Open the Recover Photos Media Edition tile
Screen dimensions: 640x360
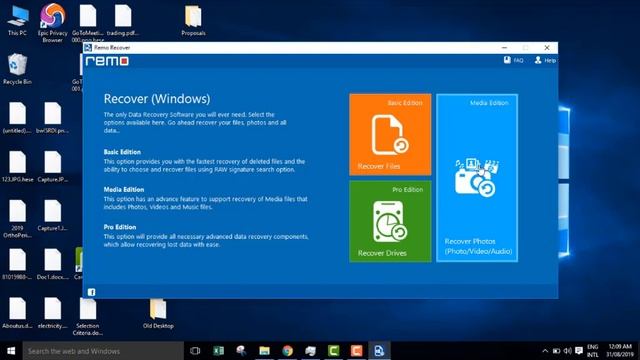coord(477,178)
